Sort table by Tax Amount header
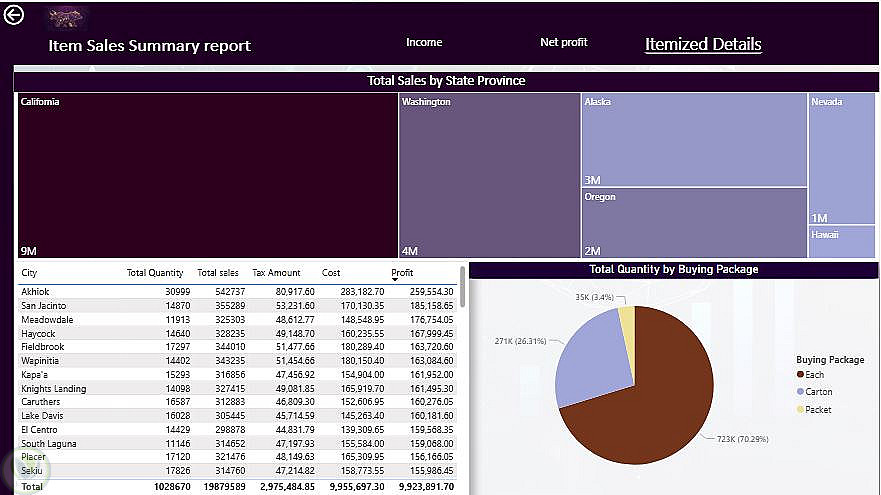Image resolution: width=881 pixels, height=495 pixels. click(276, 273)
